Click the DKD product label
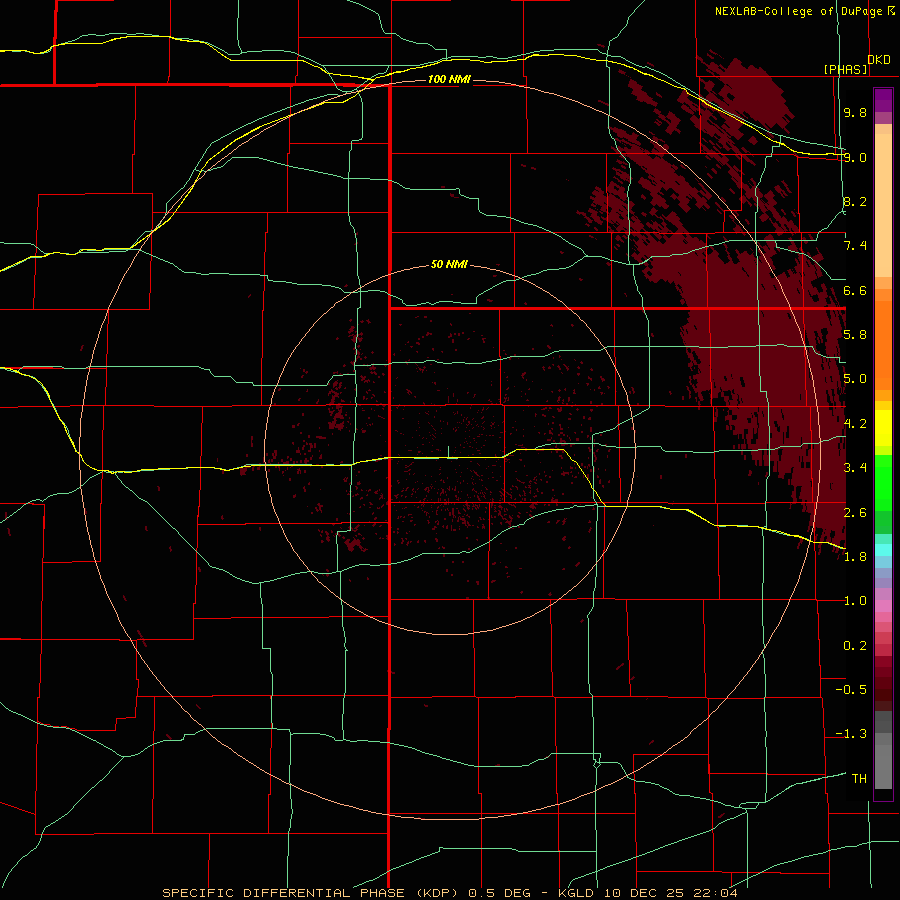This screenshot has width=900, height=900. point(879,60)
